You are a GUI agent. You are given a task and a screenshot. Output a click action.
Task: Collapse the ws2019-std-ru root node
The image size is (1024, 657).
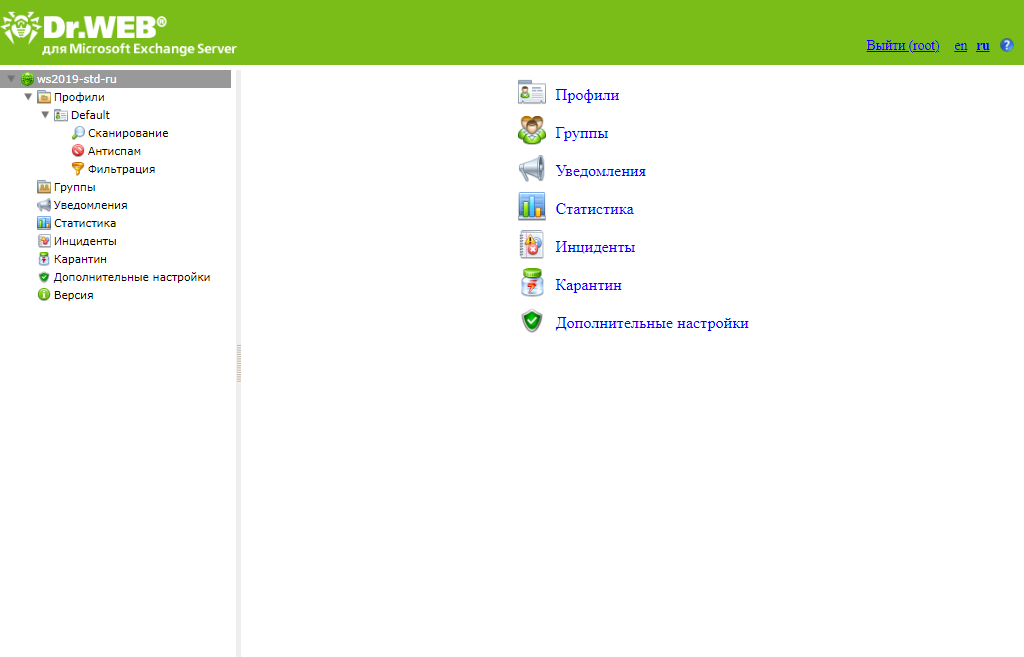pyautogui.click(x=11, y=79)
